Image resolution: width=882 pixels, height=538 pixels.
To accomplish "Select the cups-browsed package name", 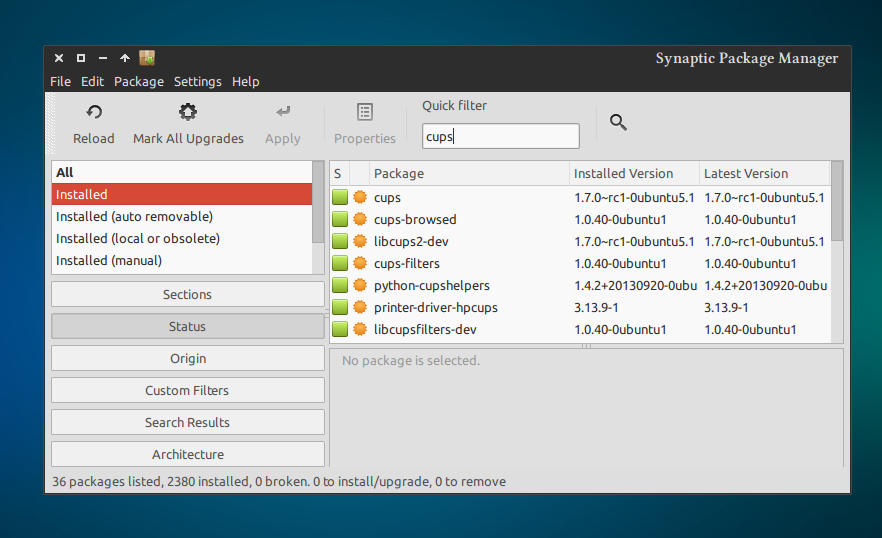I will pyautogui.click(x=415, y=219).
